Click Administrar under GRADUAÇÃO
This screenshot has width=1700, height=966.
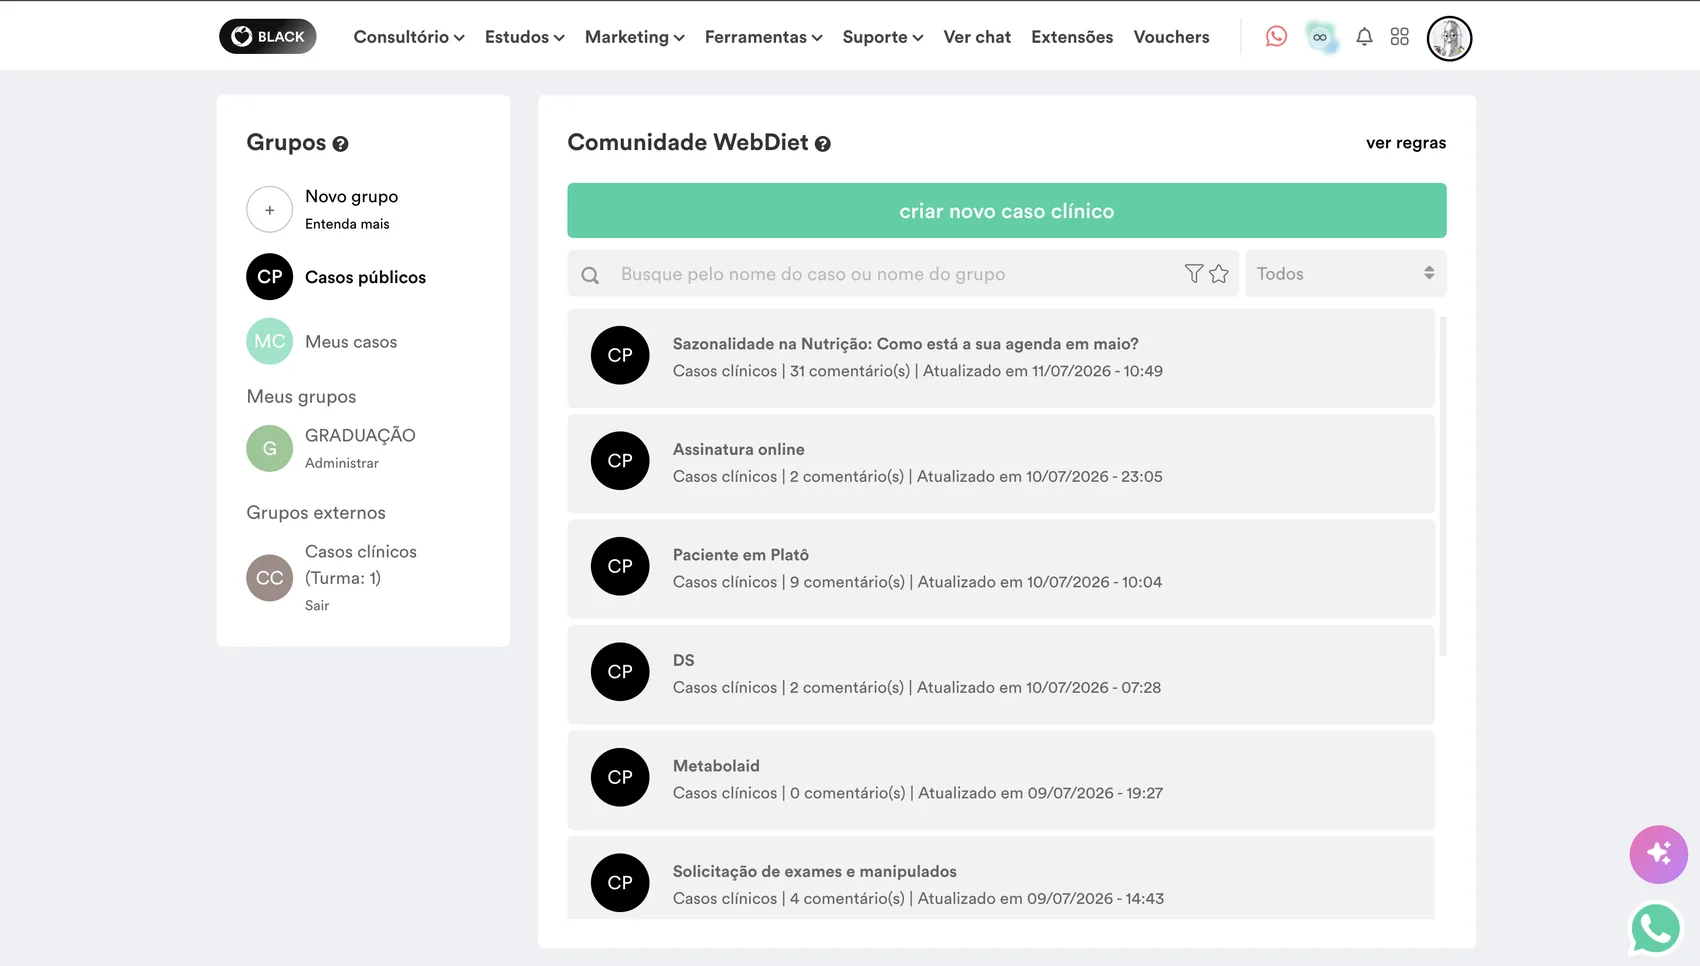coord(342,463)
